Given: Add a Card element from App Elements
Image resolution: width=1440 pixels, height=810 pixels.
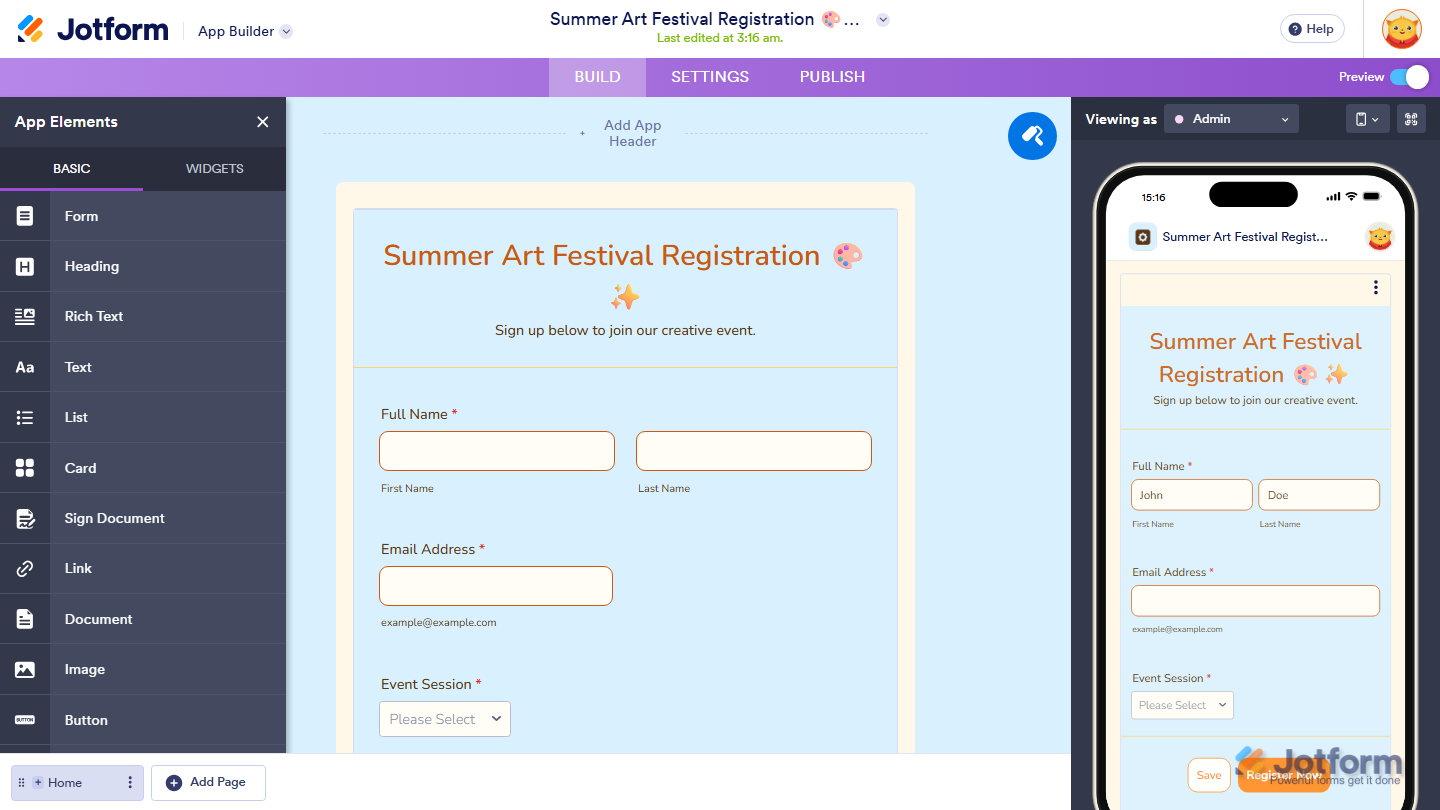Looking at the screenshot, I should click(x=80, y=468).
